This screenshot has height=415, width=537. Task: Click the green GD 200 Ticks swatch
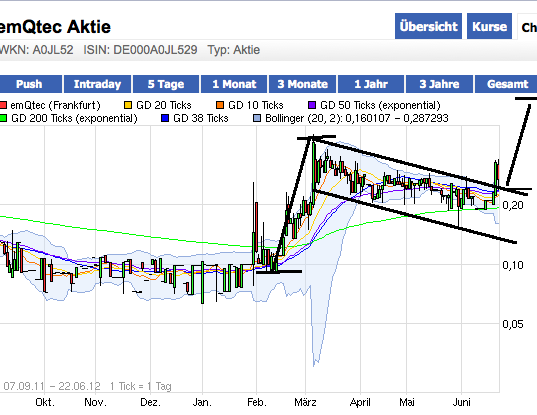point(3,118)
